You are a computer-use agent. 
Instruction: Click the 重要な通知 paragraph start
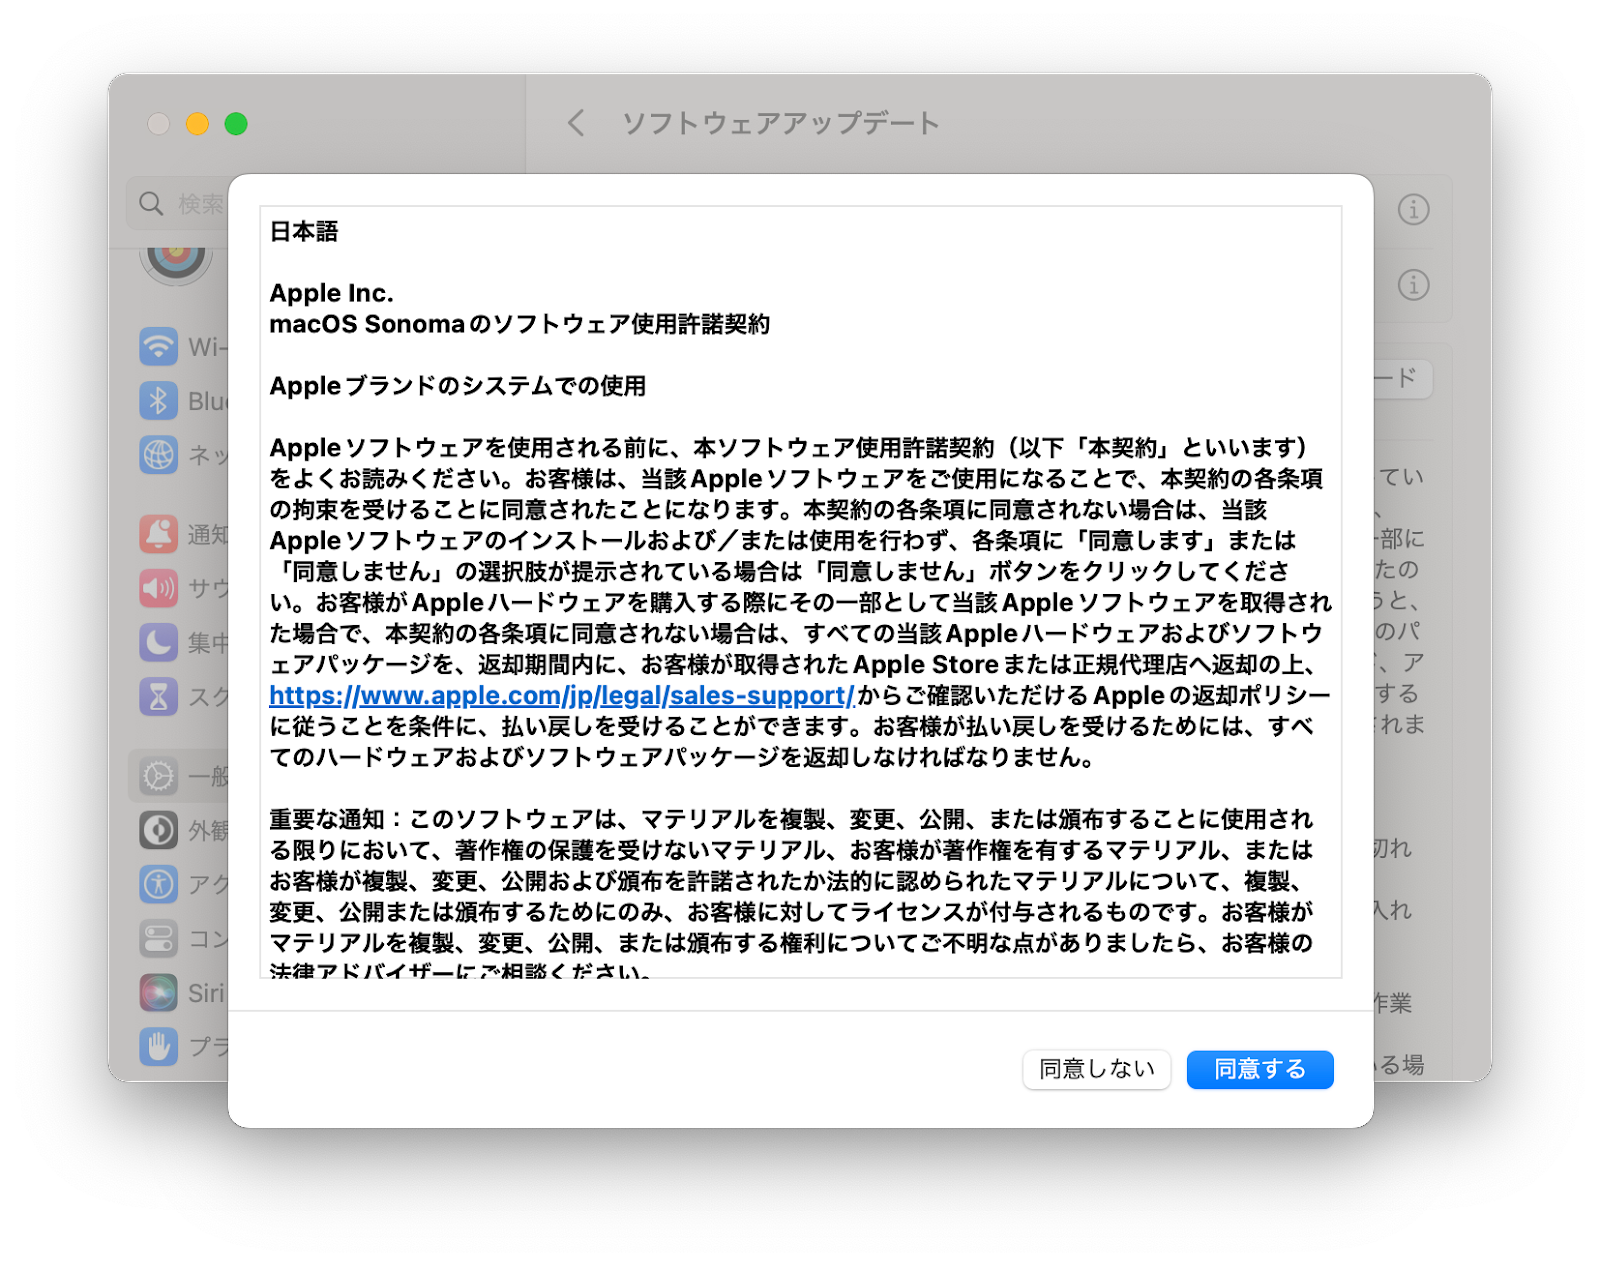(x=327, y=819)
